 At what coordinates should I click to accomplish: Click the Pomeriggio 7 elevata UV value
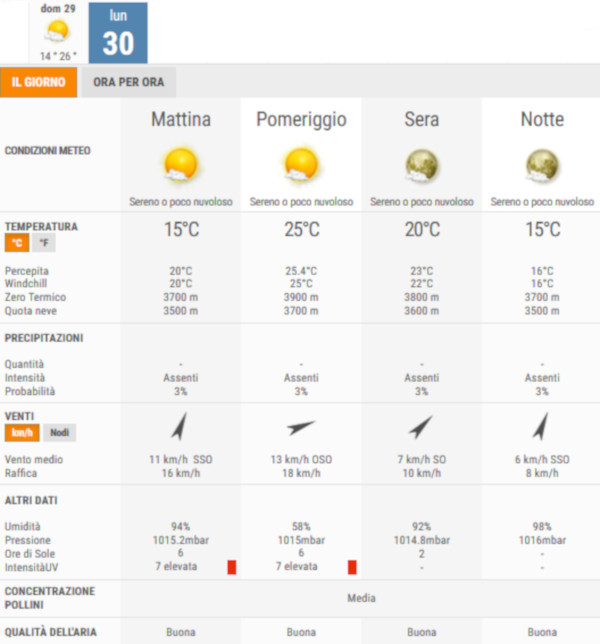pos(297,566)
